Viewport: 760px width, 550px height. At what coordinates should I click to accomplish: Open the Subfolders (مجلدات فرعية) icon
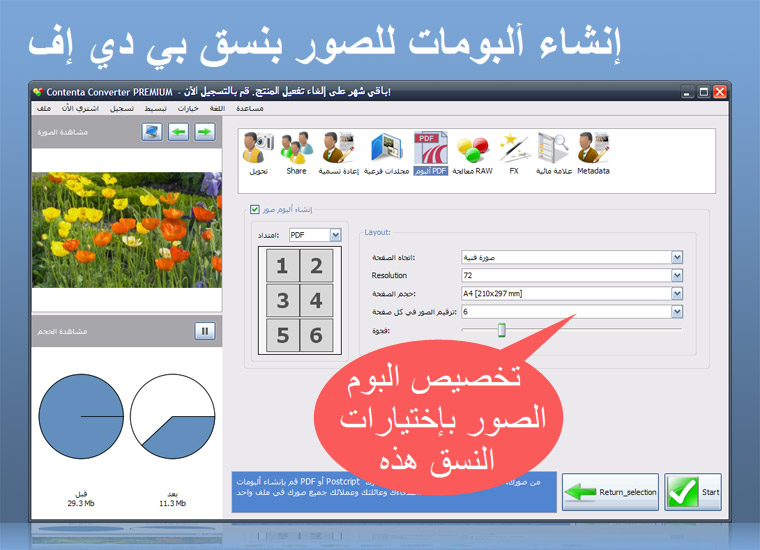387,148
